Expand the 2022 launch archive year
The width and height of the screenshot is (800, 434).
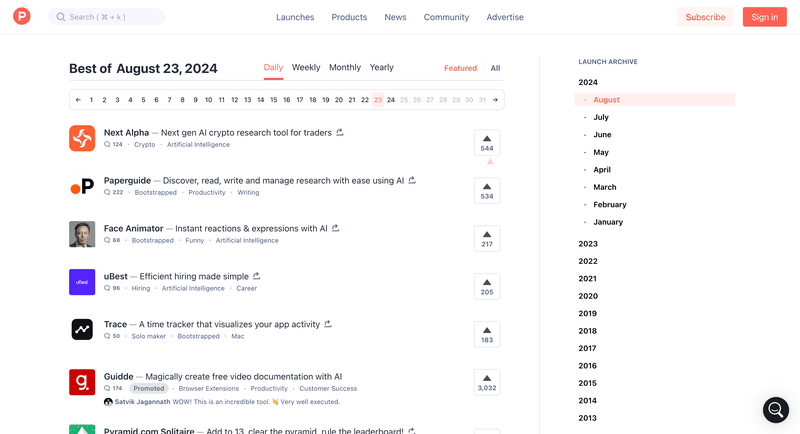[x=588, y=261]
